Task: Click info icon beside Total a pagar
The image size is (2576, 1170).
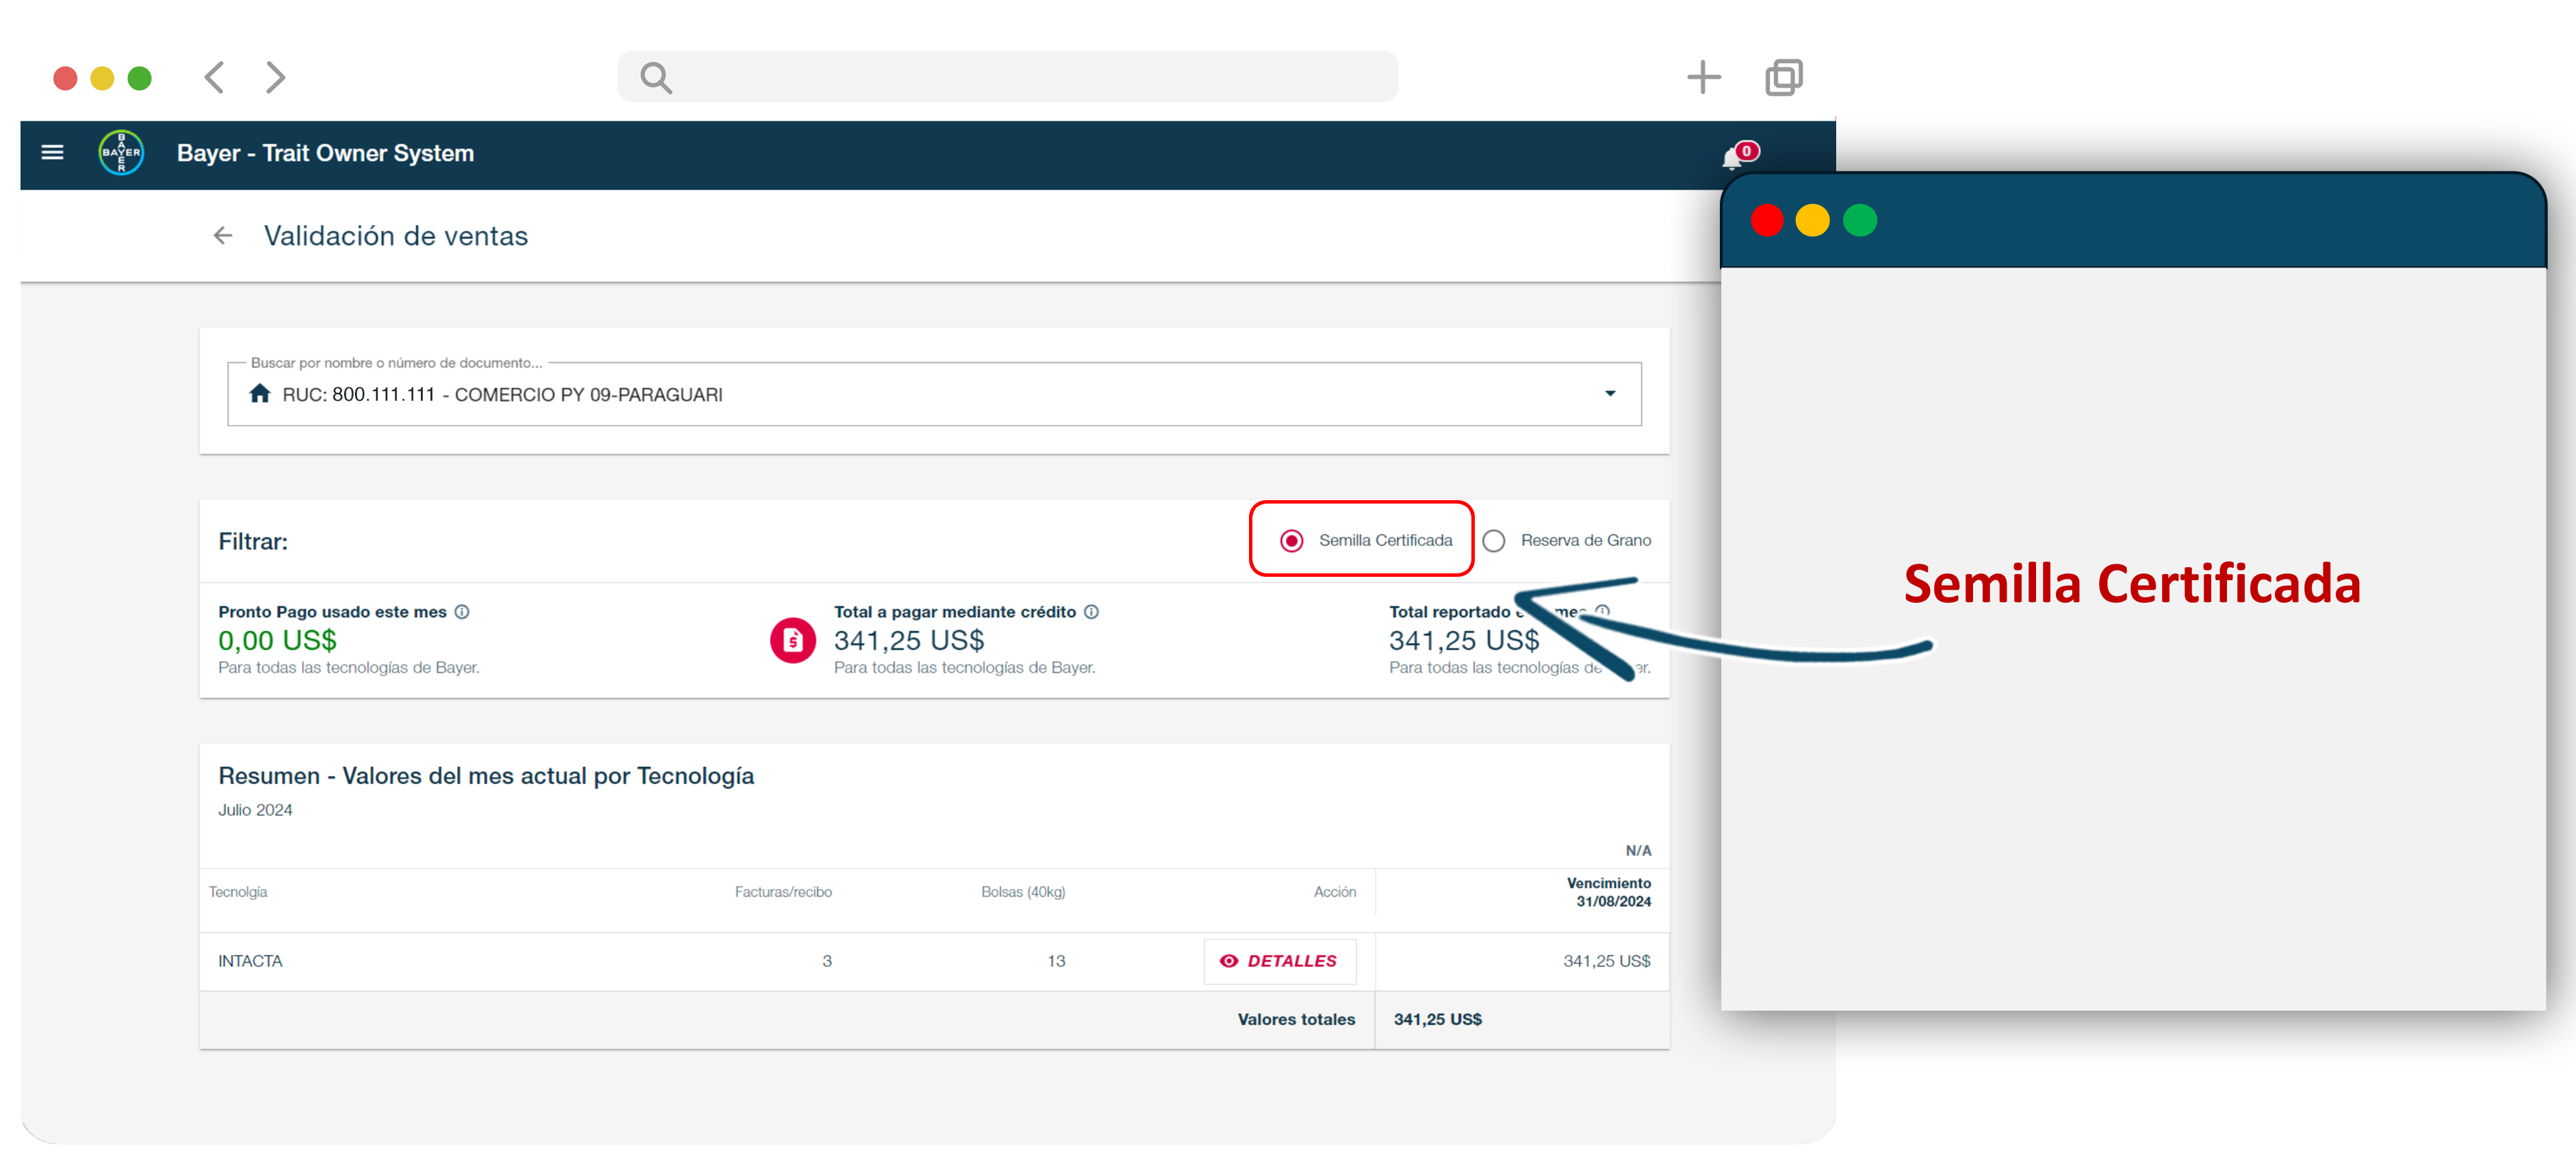Action: click(x=1091, y=612)
